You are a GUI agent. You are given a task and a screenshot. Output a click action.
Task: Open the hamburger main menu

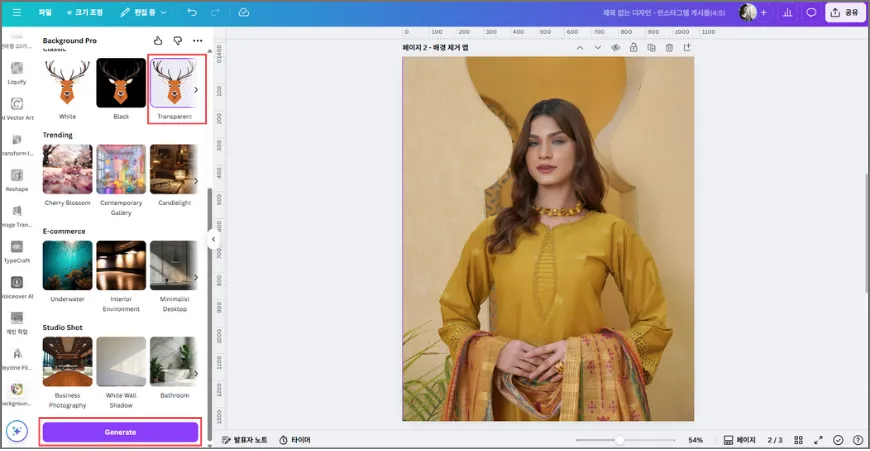click(17, 12)
